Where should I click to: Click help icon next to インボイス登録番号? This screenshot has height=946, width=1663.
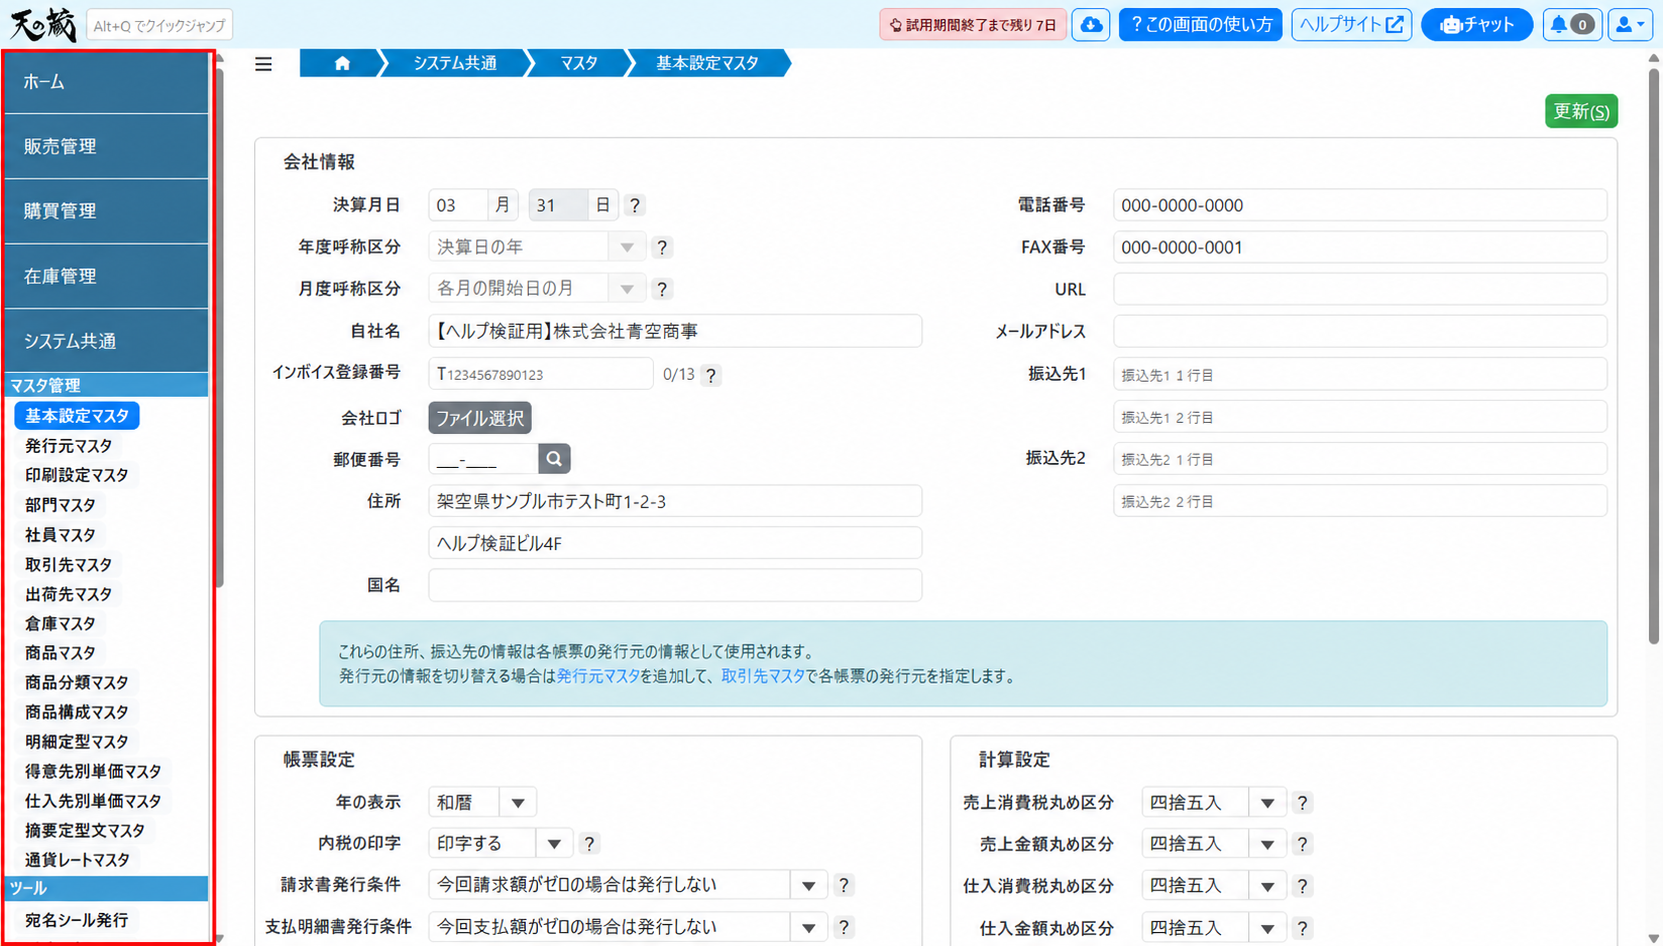(710, 375)
